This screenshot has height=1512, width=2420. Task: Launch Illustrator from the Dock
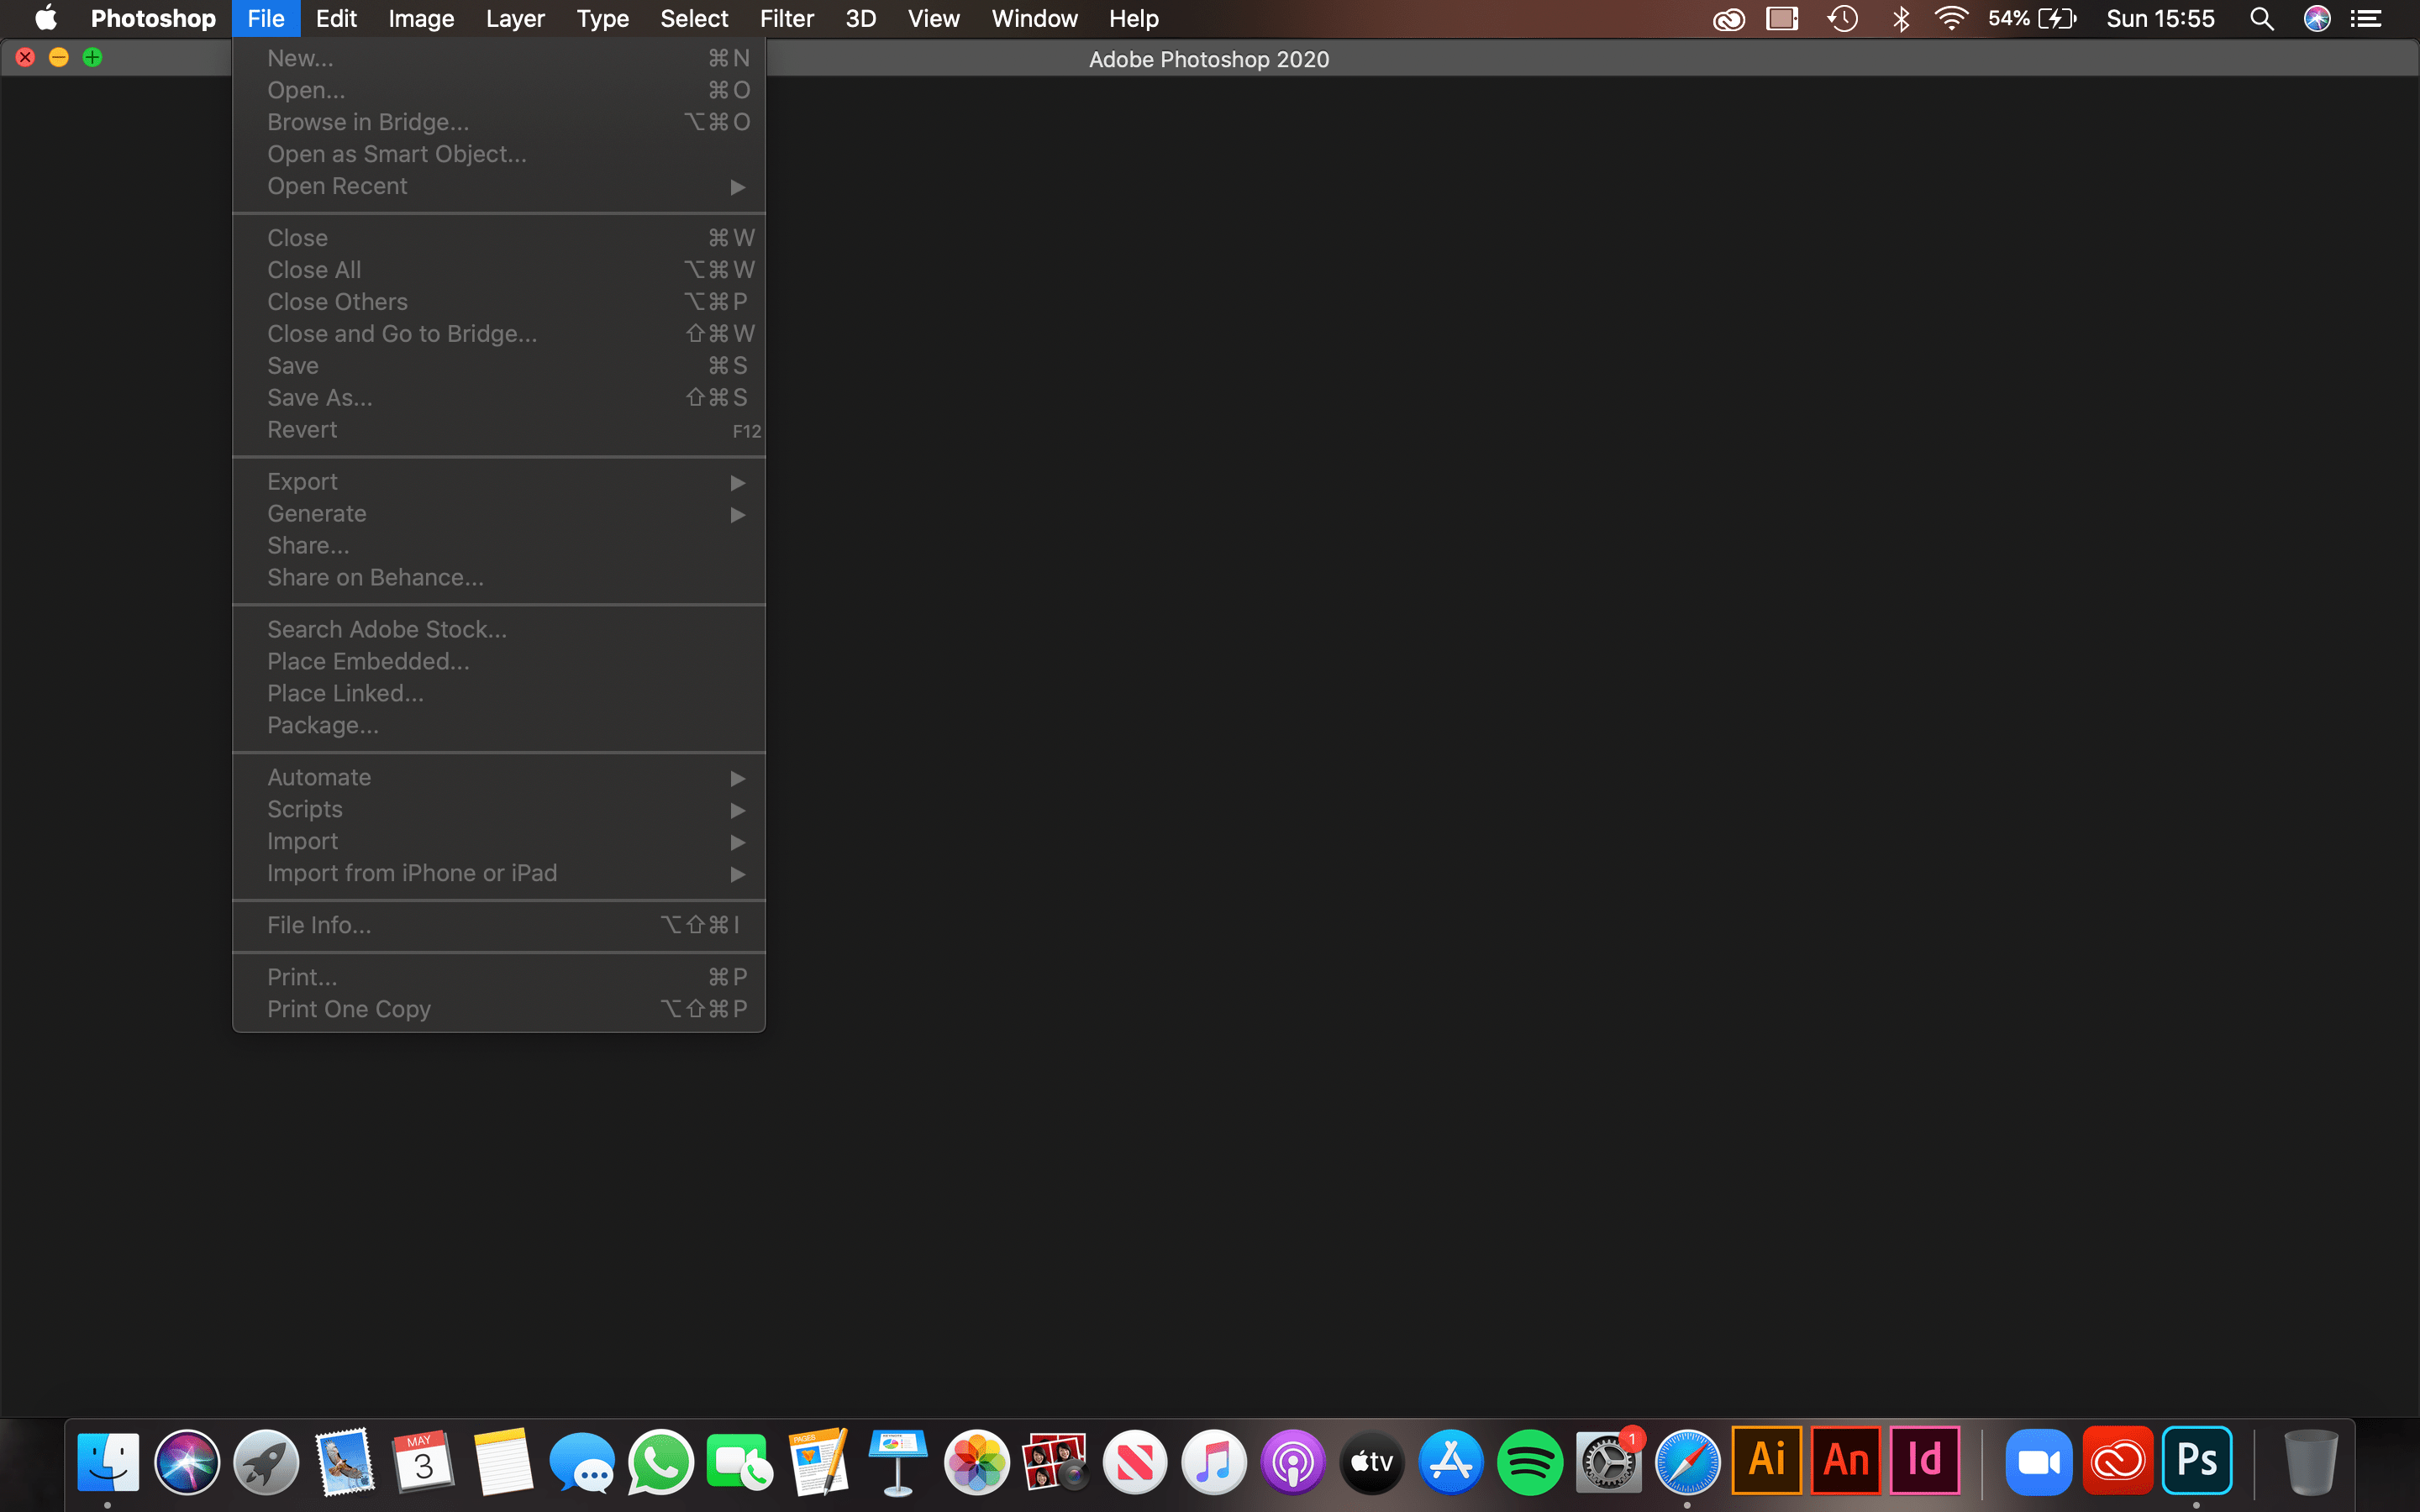click(x=1765, y=1460)
